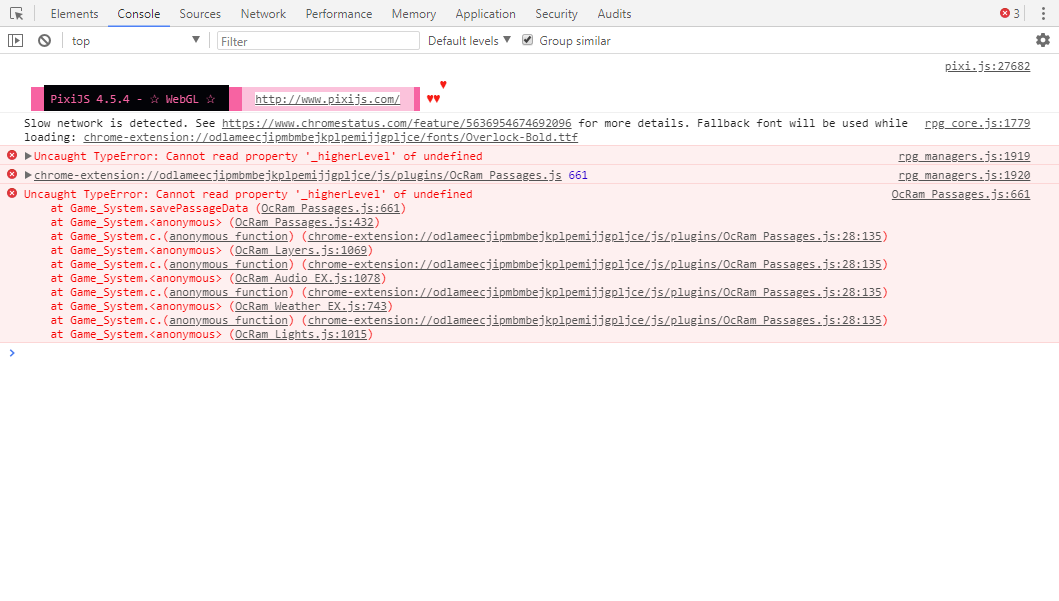Open the top context dropdown

[136, 41]
